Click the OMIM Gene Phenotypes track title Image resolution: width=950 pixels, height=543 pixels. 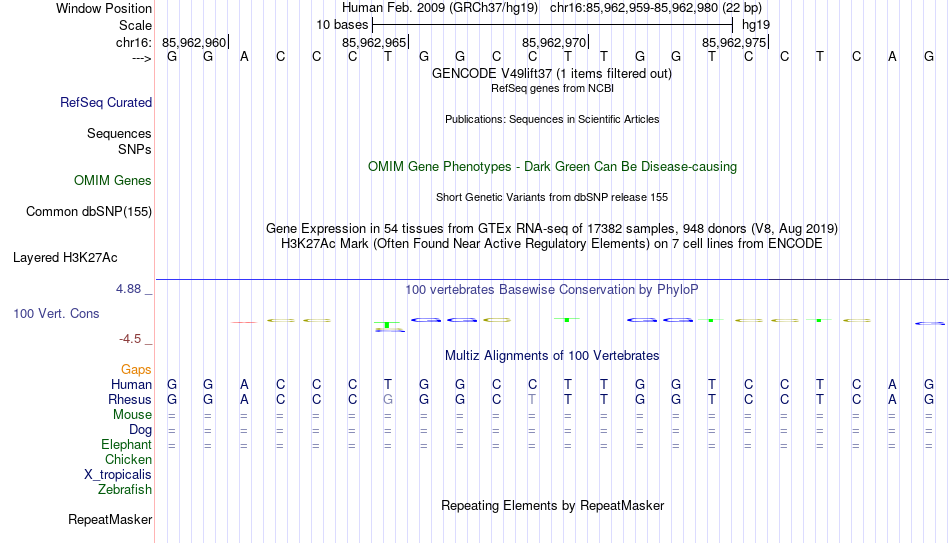552,167
